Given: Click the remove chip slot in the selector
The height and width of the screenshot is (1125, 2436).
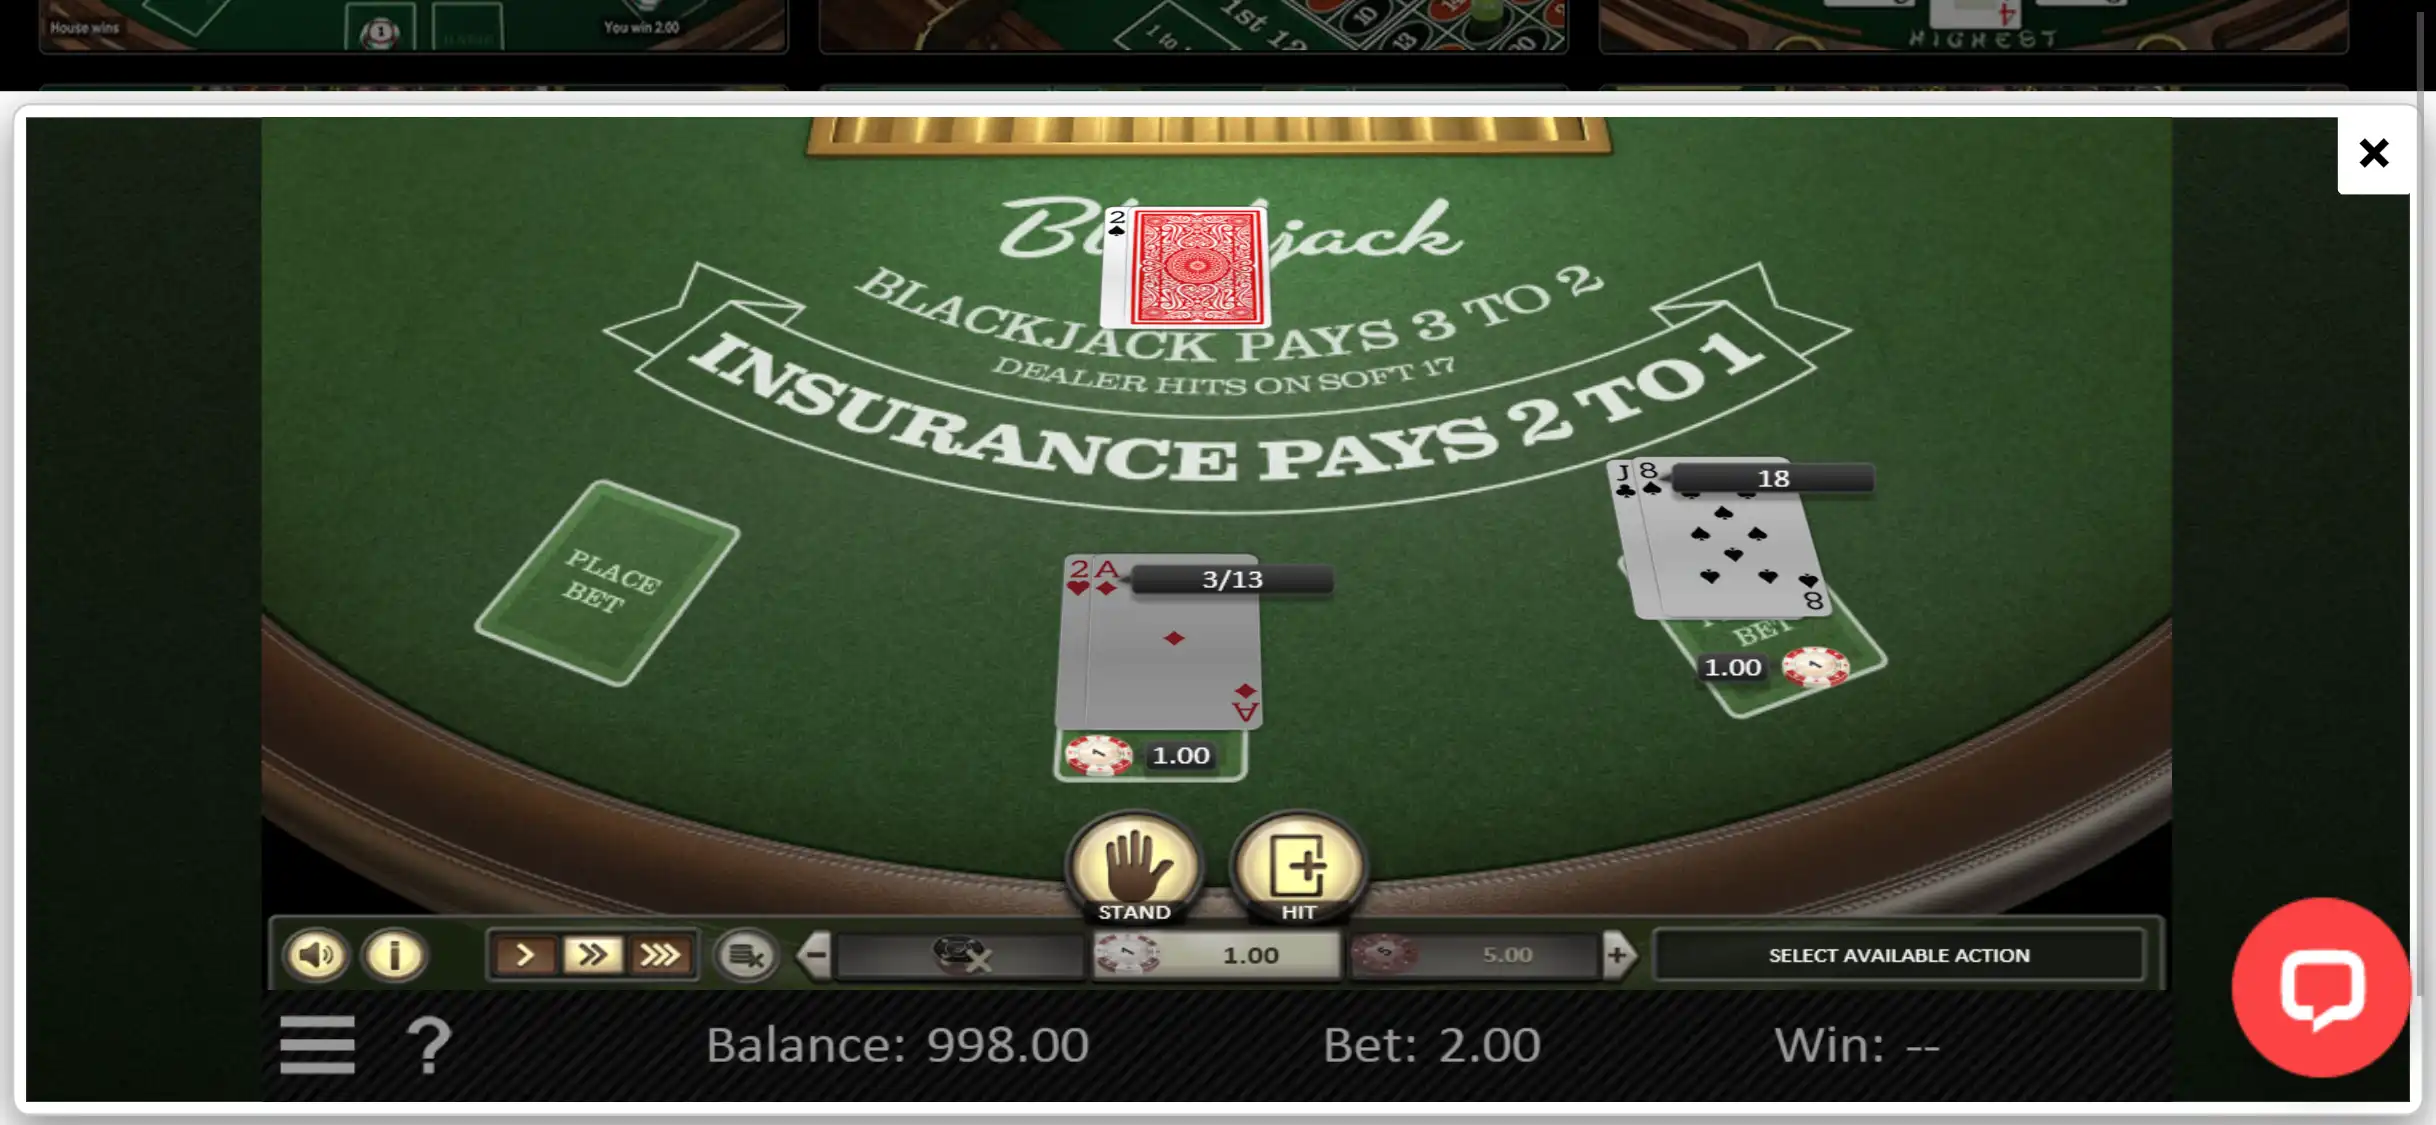Looking at the screenshot, I should coord(960,955).
